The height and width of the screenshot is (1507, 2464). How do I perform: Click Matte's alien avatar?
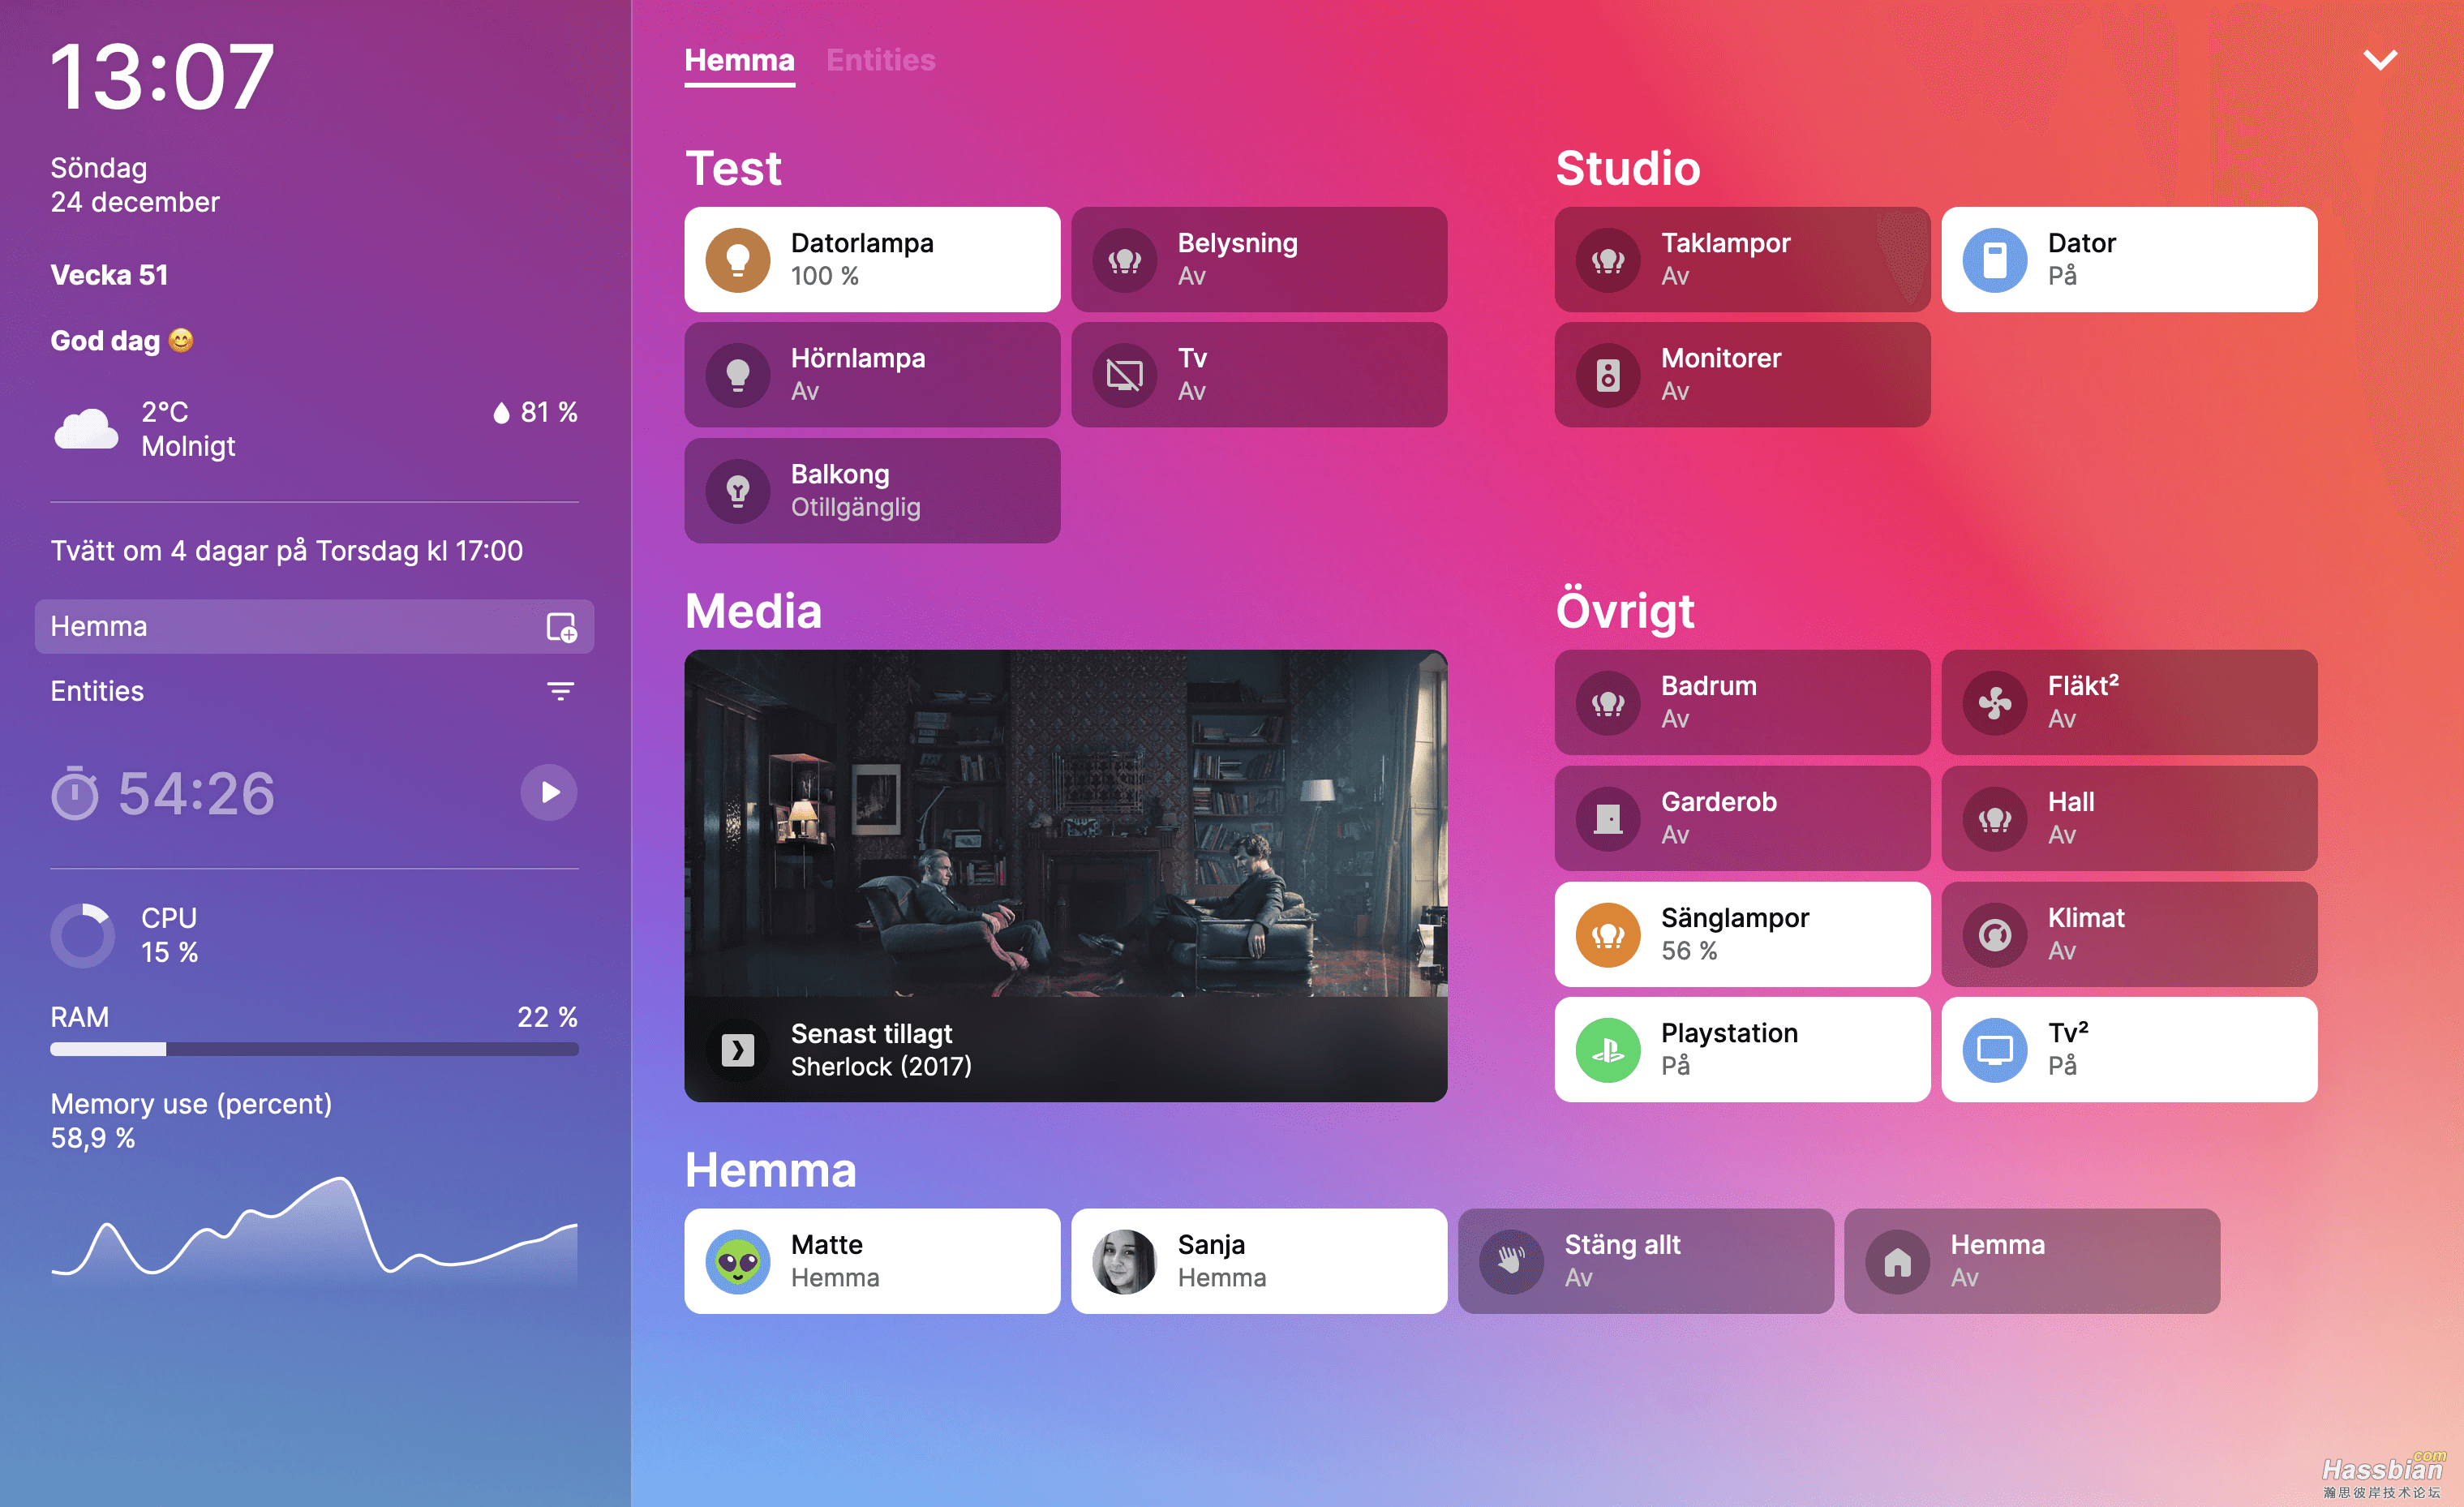pos(737,1262)
